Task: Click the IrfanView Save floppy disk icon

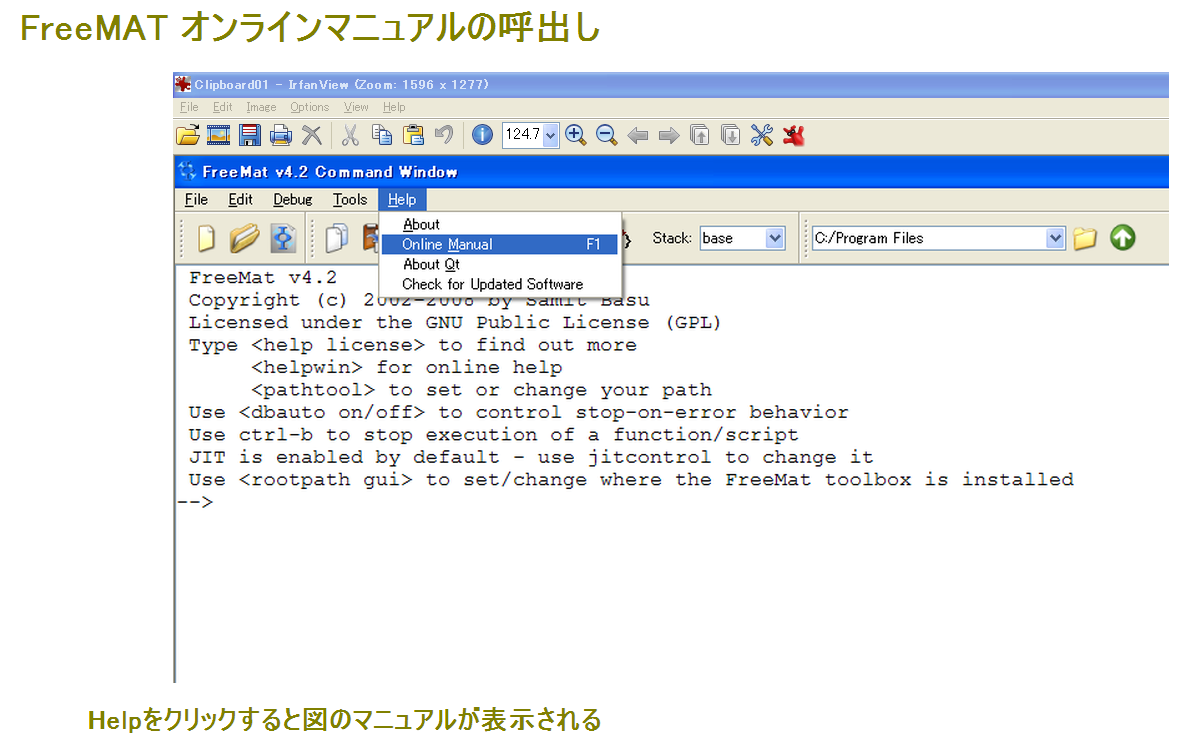Action: coord(250,135)
